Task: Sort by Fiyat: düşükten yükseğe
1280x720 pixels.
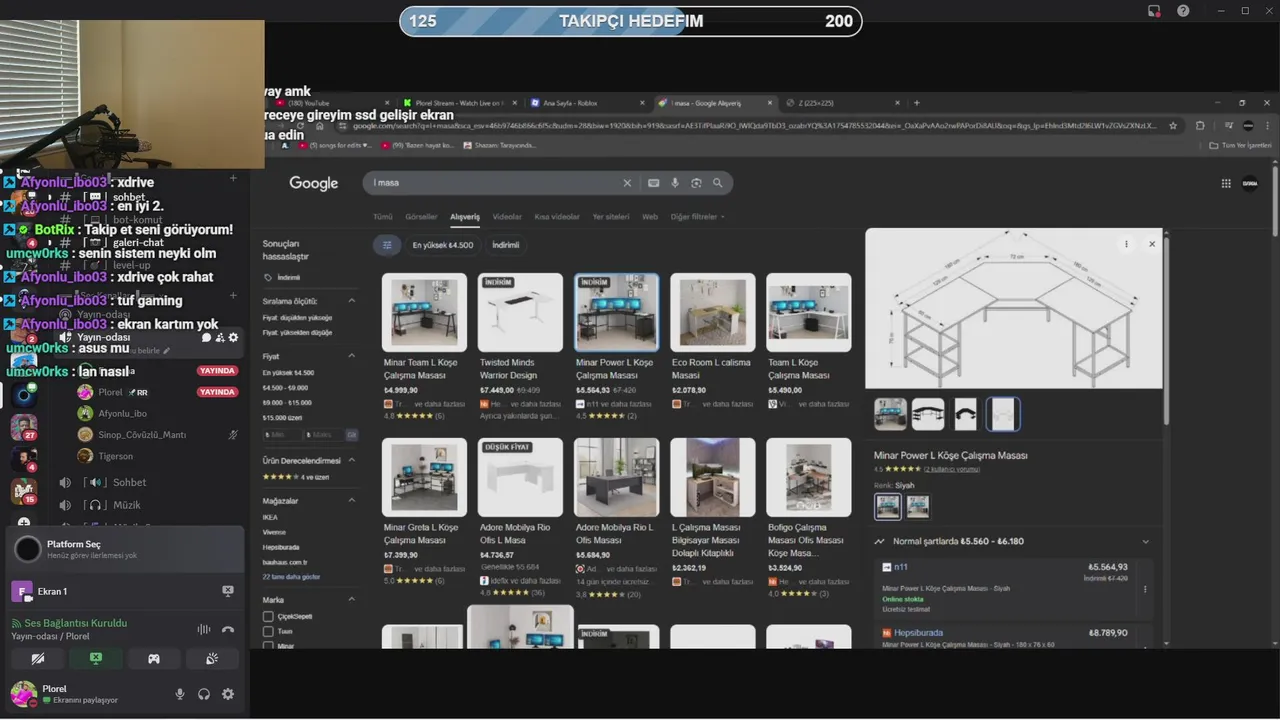Action: tap(298, 318)
